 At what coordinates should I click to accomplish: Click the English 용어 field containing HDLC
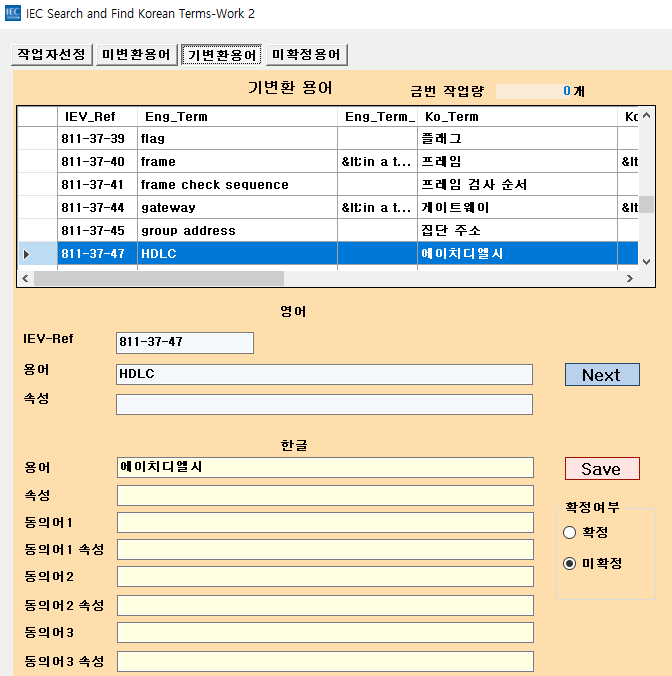coord(324,374)
